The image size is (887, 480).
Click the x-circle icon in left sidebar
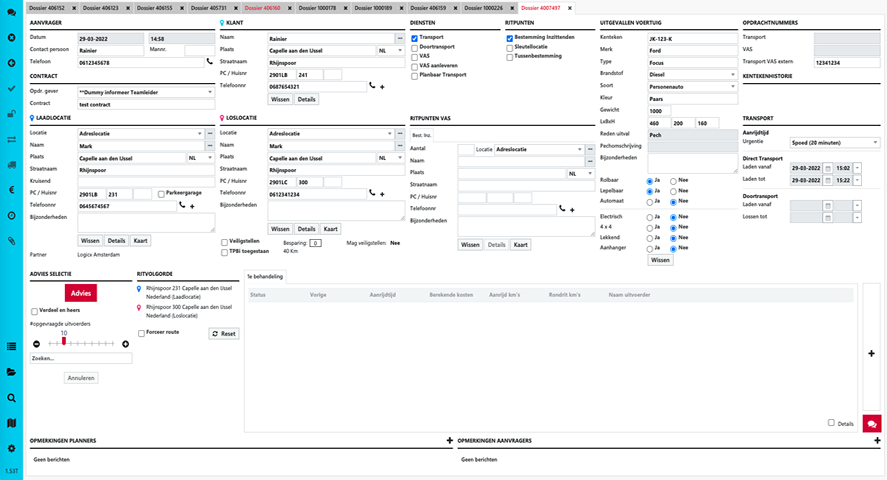pyautogui.click(x=11, y=37)
